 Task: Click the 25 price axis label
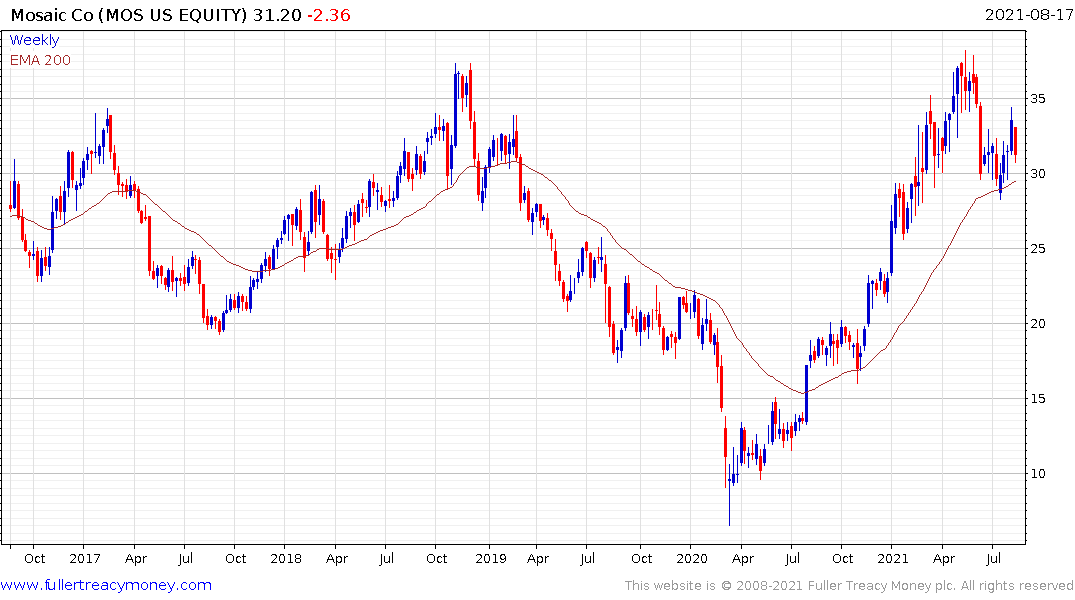pos(1038,248)
